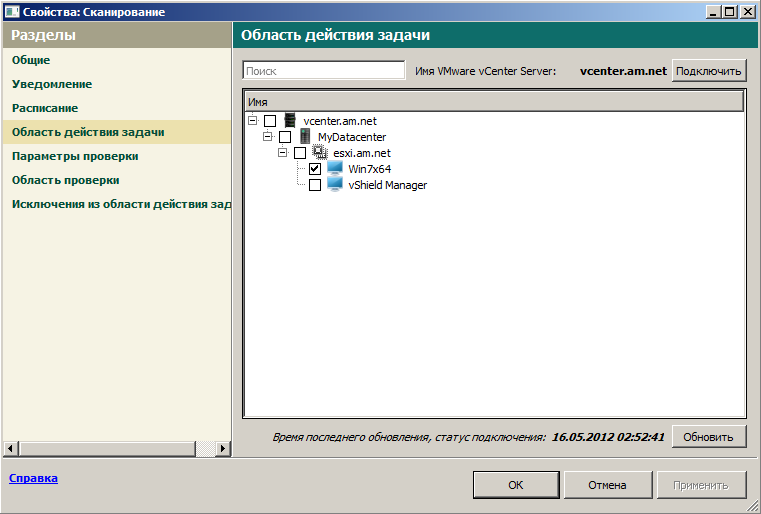Click the vShield Manager monitor icon

(335, 184)
